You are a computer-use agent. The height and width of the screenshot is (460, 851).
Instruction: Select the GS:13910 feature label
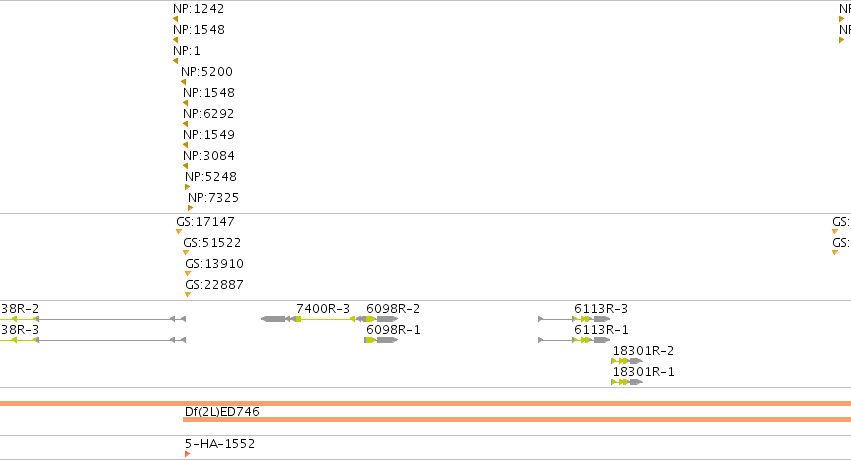click(214, 264)
